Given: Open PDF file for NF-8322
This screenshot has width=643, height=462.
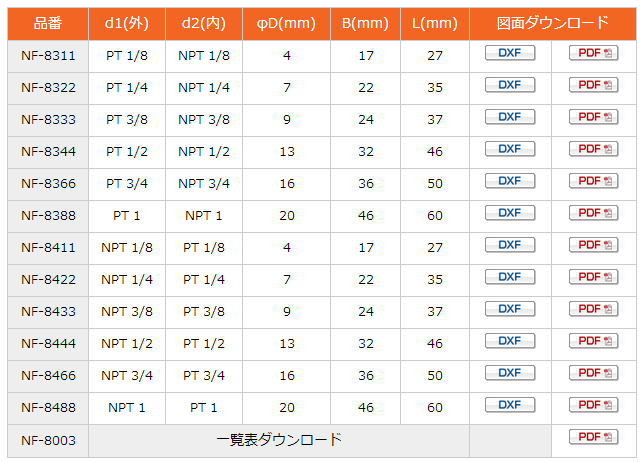Looking at the screenshot, I should tap(593, 85).
